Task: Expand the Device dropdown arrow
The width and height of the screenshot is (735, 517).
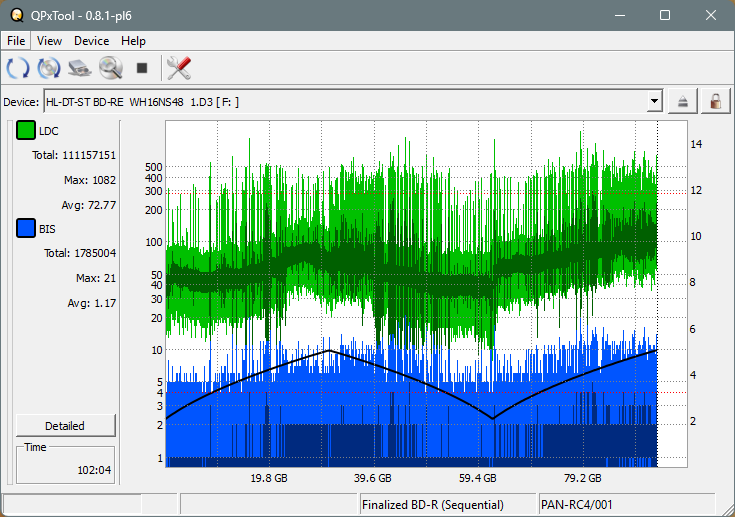Action: point(654,101)
